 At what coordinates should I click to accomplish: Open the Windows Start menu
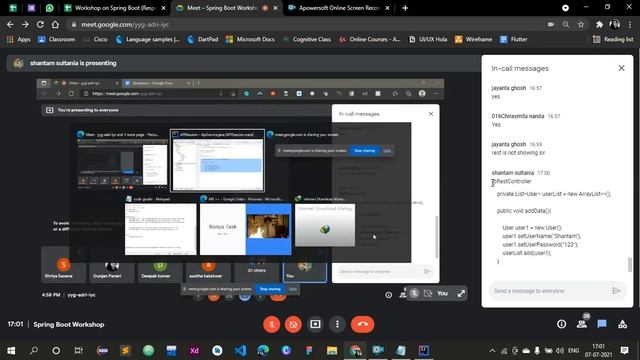(x=11, y=351)
